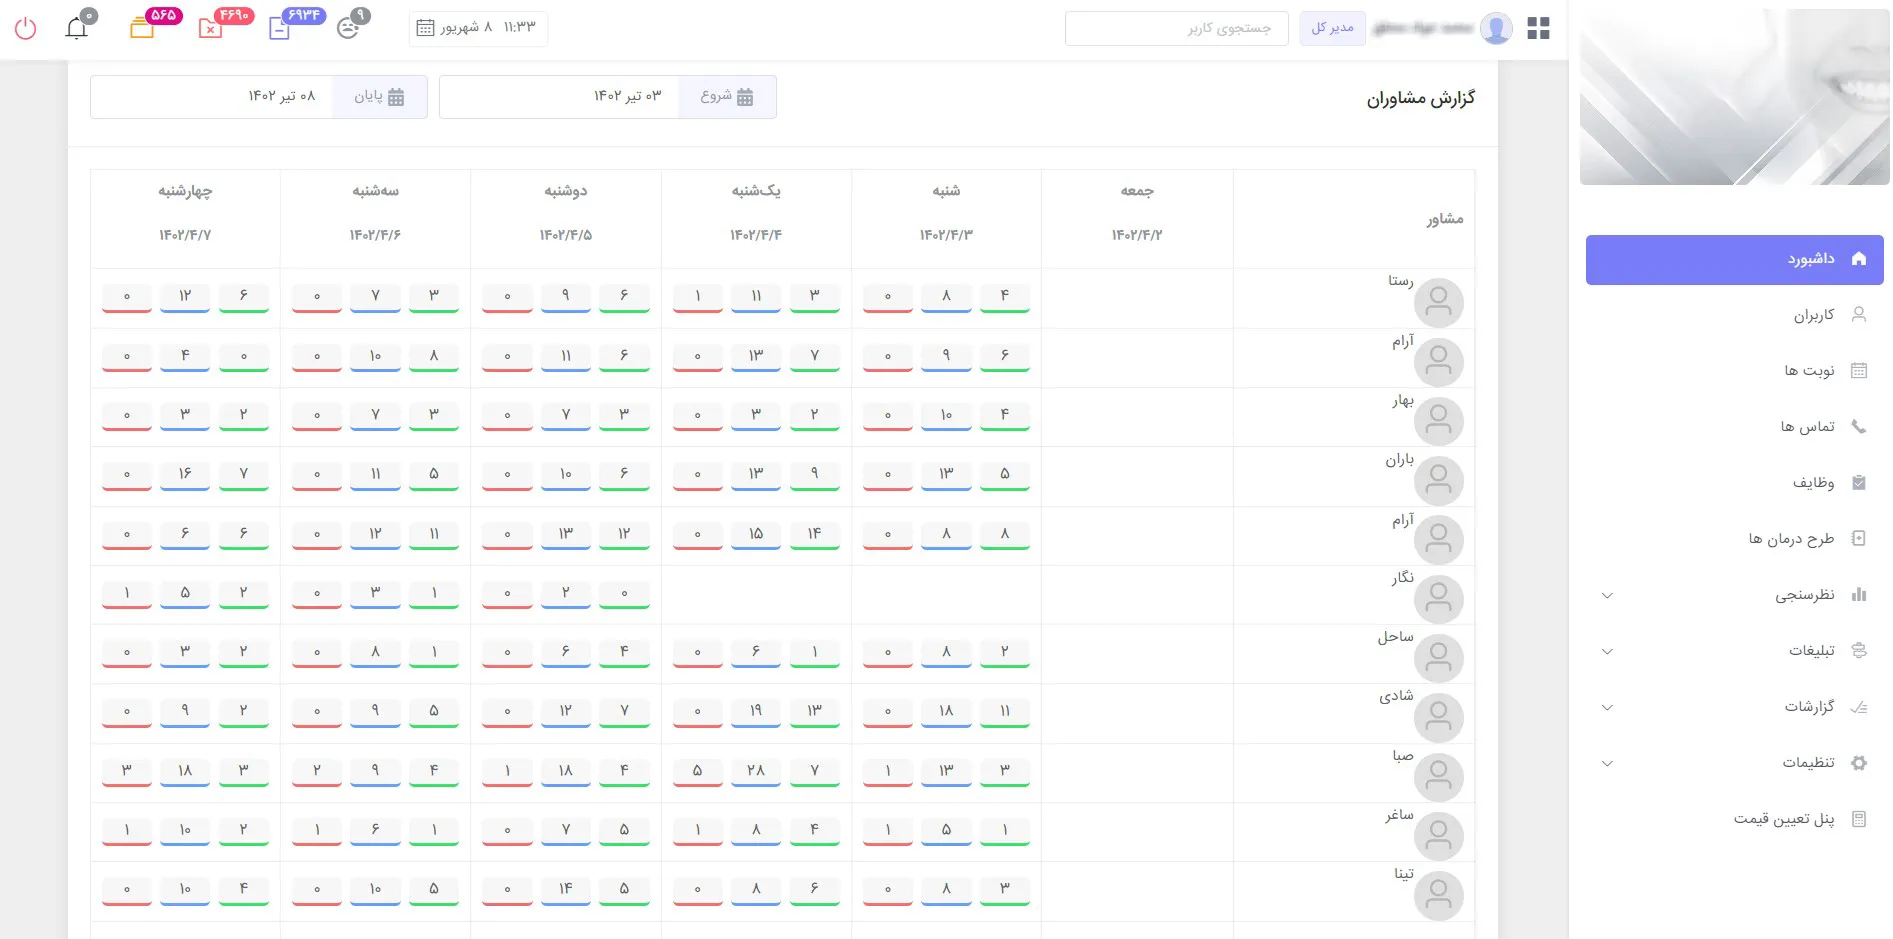Open the پایان end date picker

tap(379, 97)
